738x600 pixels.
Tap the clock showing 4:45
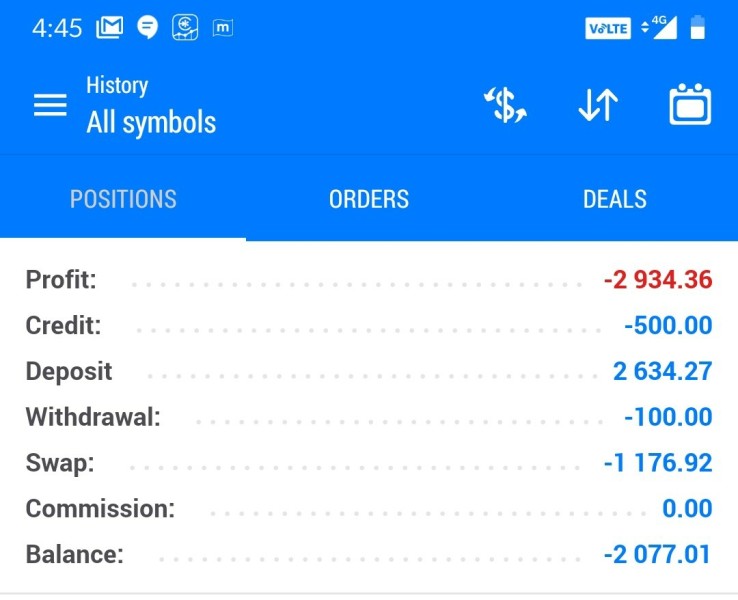pos(56,28)
